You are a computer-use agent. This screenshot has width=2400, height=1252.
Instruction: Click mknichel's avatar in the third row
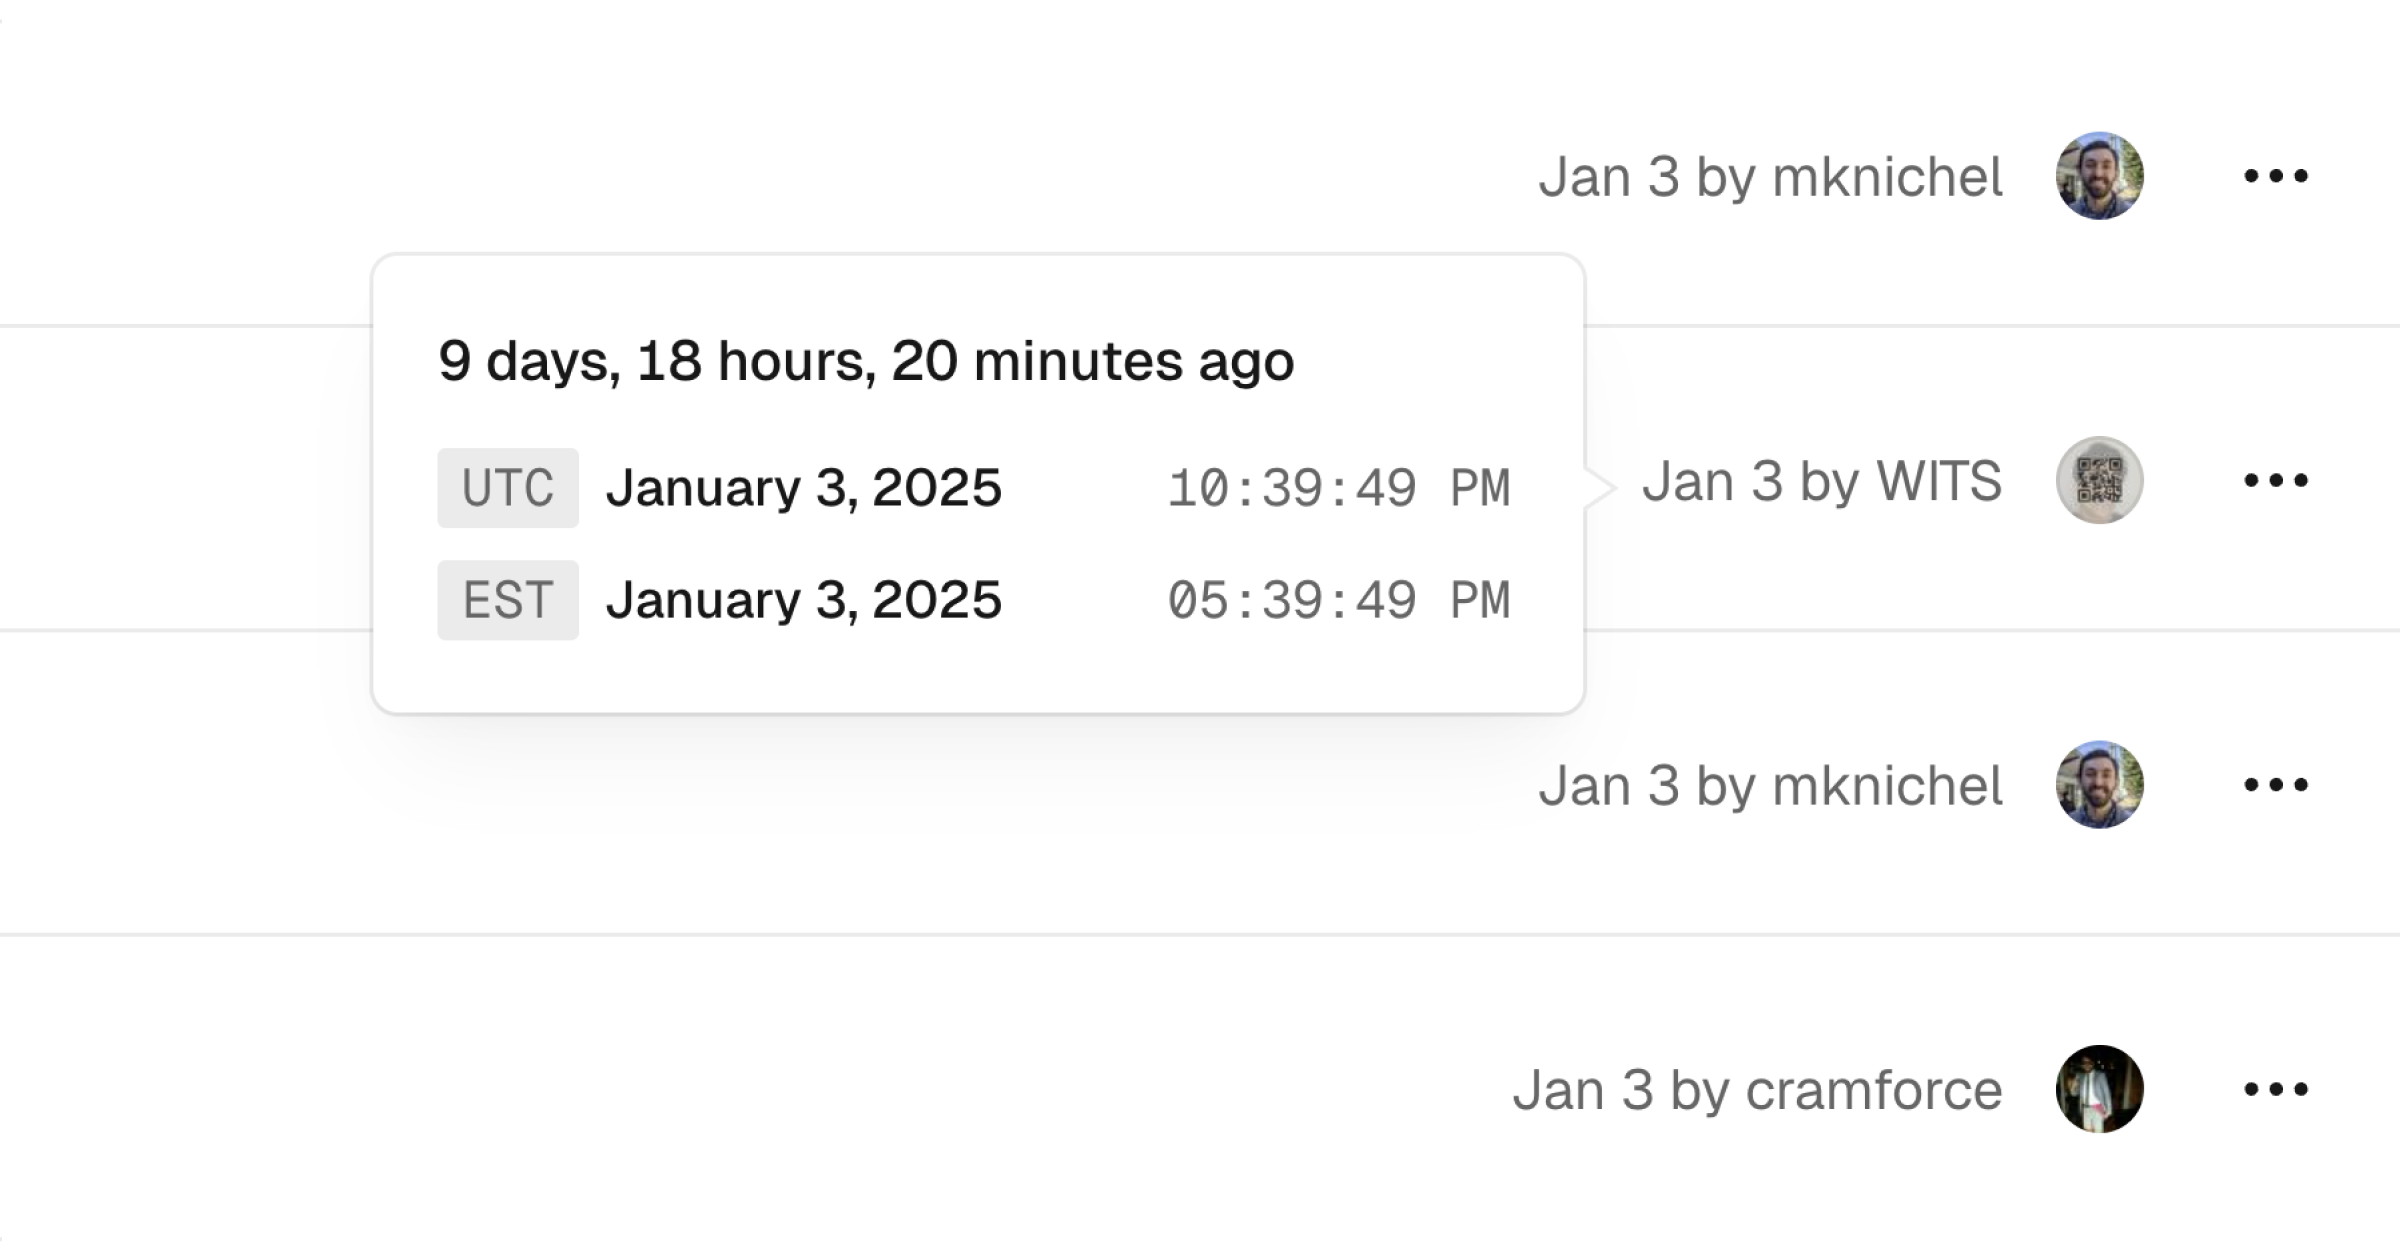pos(2098,785)
